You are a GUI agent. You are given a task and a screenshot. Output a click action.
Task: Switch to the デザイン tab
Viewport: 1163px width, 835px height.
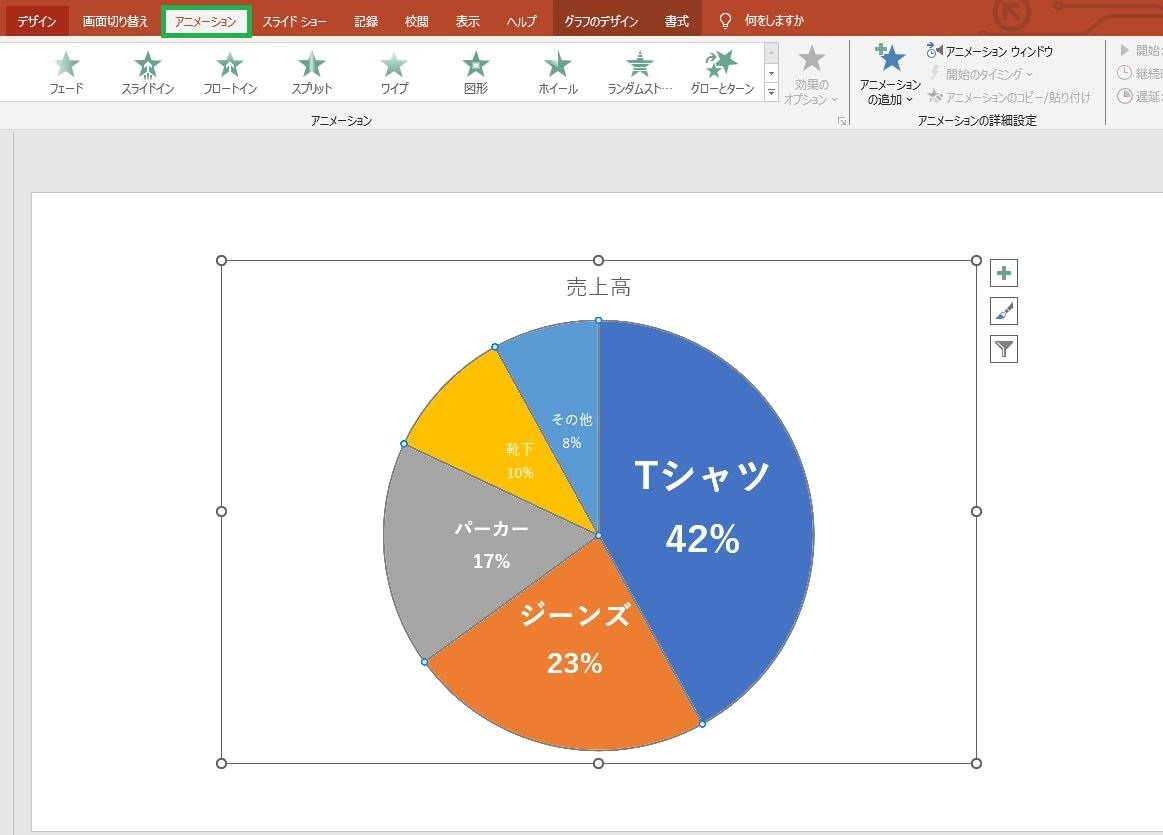click(x=37, y=22)
